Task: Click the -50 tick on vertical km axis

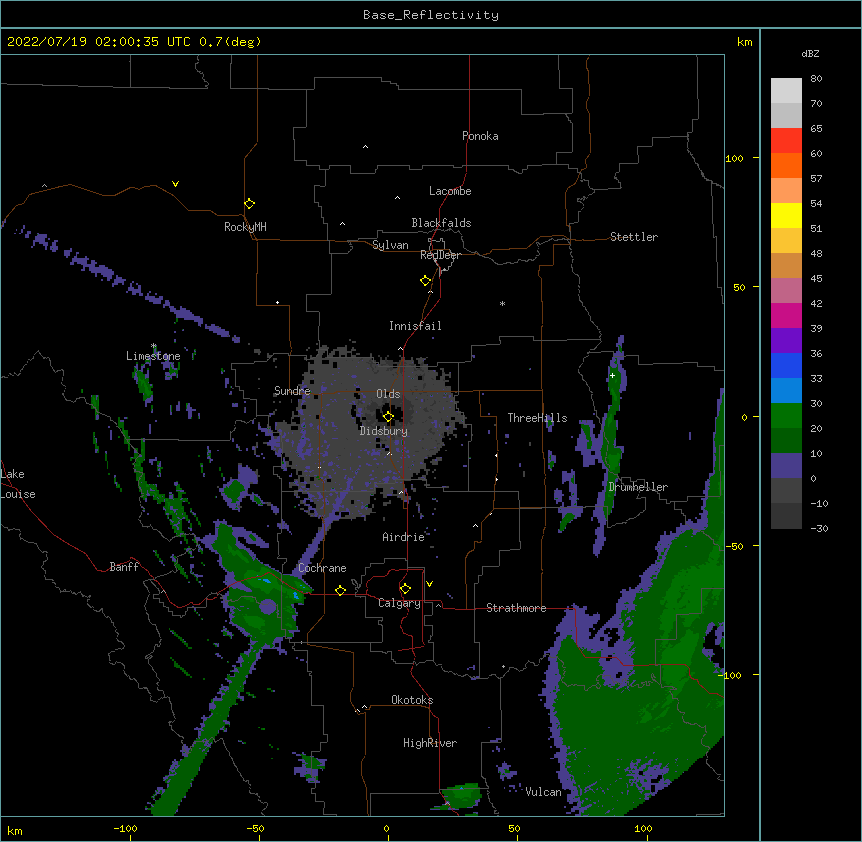Action: tap(734, 546)
